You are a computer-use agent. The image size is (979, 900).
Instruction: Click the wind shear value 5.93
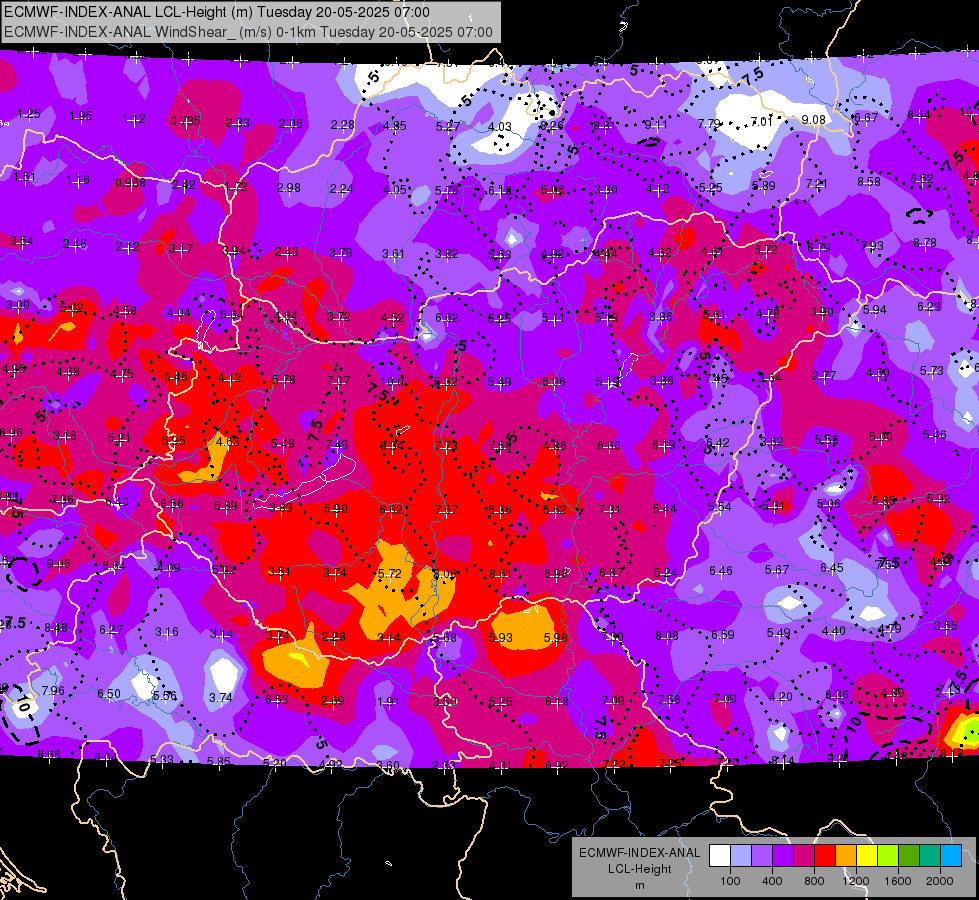pyautogui.click(x=501, y=638)
